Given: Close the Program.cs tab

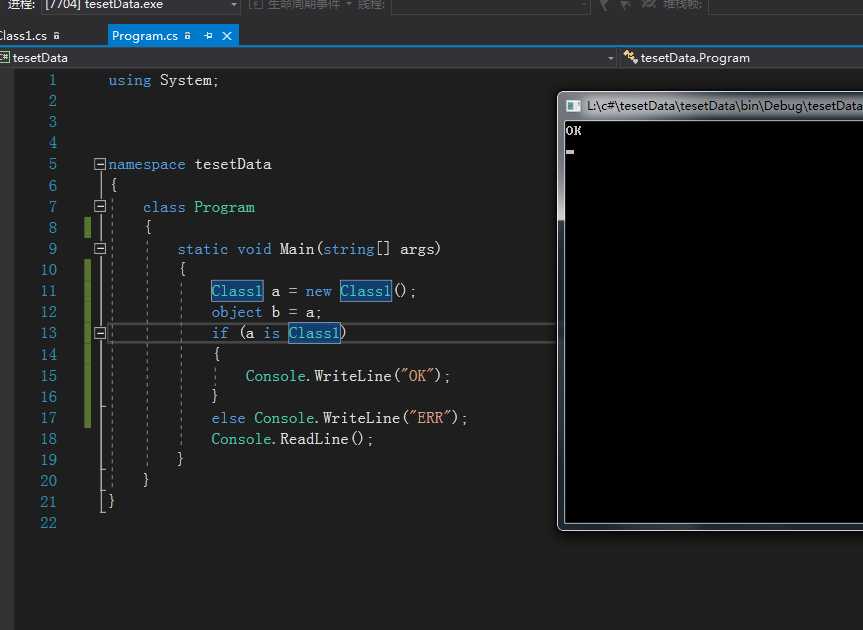Looking at the screenshot, I should click(227, 36).
